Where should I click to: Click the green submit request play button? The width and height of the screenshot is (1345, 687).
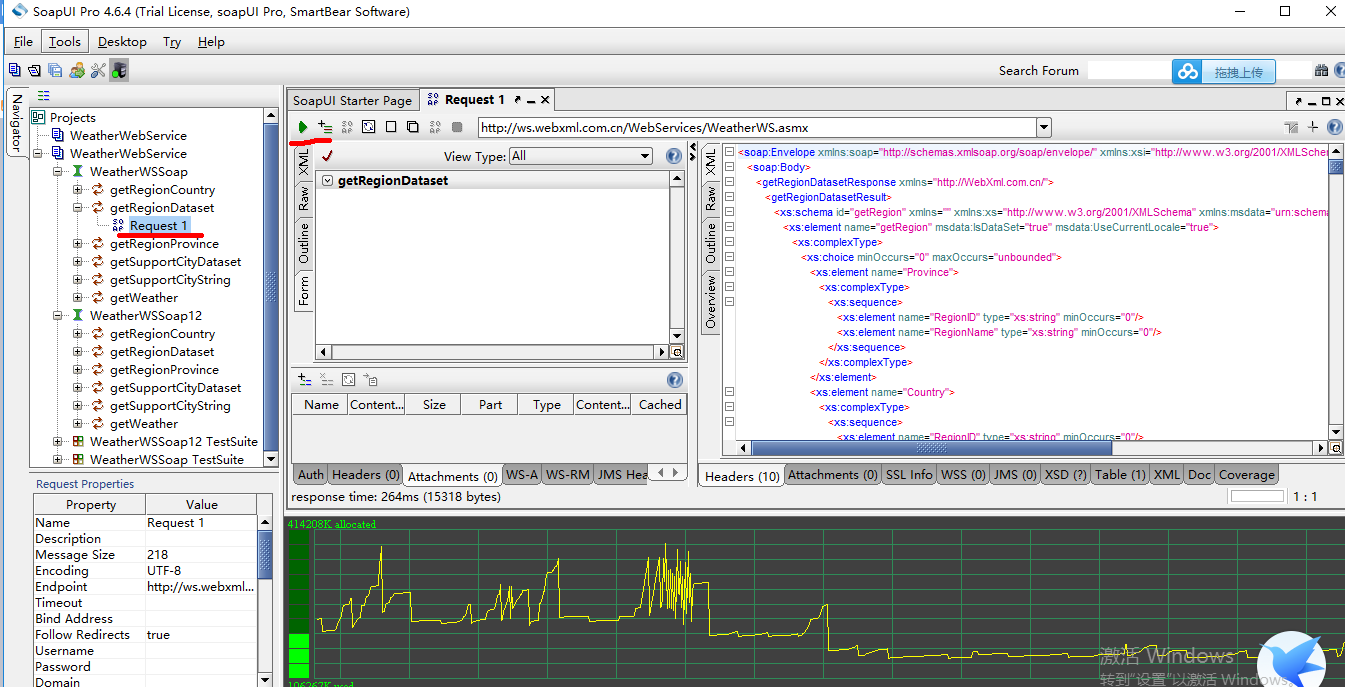303,127
